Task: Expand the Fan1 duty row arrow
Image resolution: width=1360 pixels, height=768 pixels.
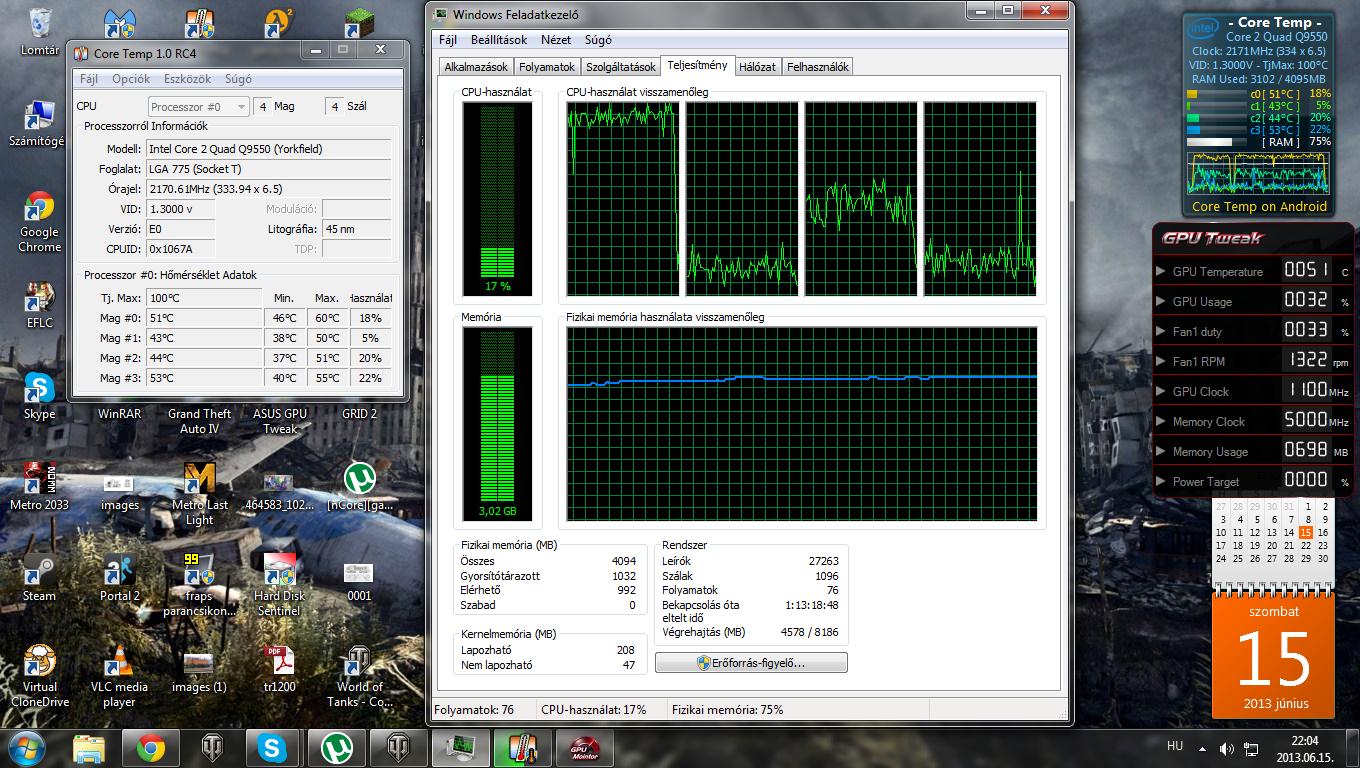Action: pyautogui.click(x=1161, y=331)
